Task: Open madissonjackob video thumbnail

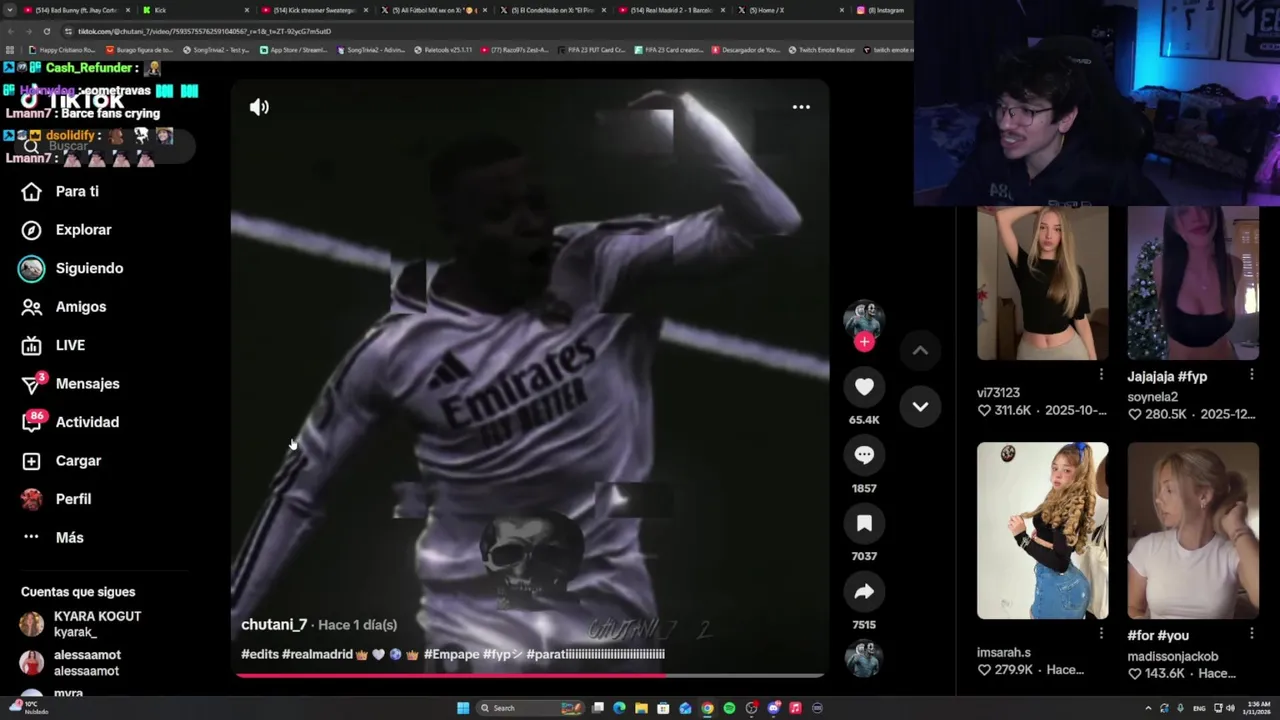Action: [1193, 530]
